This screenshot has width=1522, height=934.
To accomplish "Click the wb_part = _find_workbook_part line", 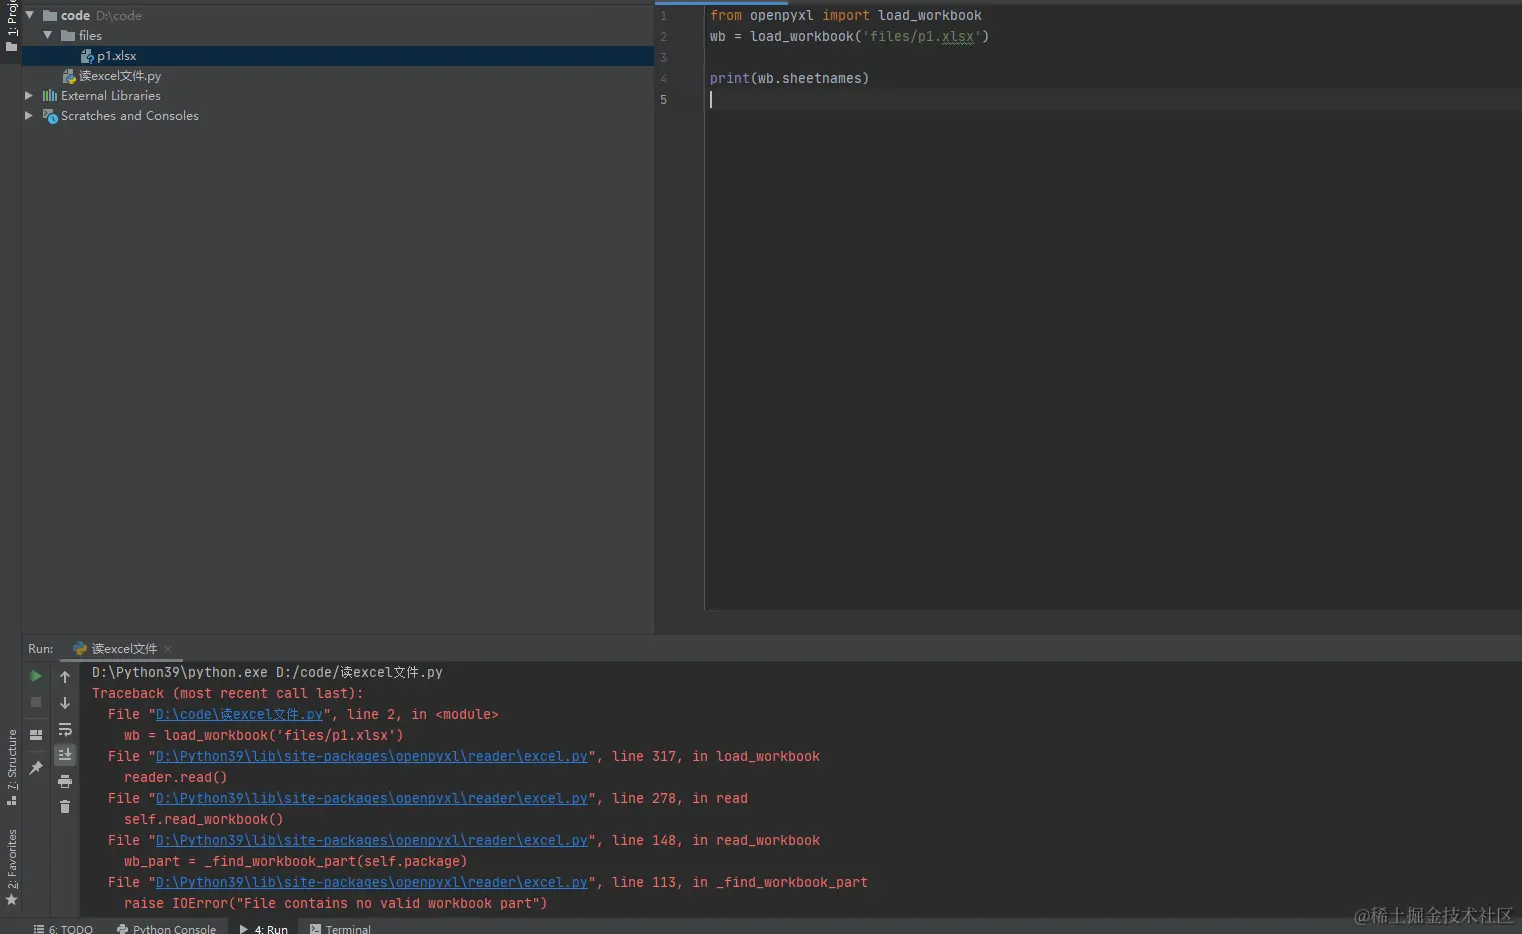I will click(x=296, y=861).
